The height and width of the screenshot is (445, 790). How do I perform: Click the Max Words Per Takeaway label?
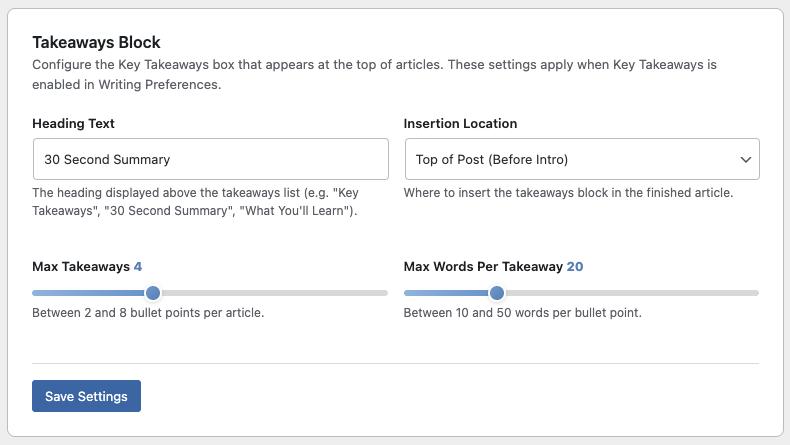[483, 267]
